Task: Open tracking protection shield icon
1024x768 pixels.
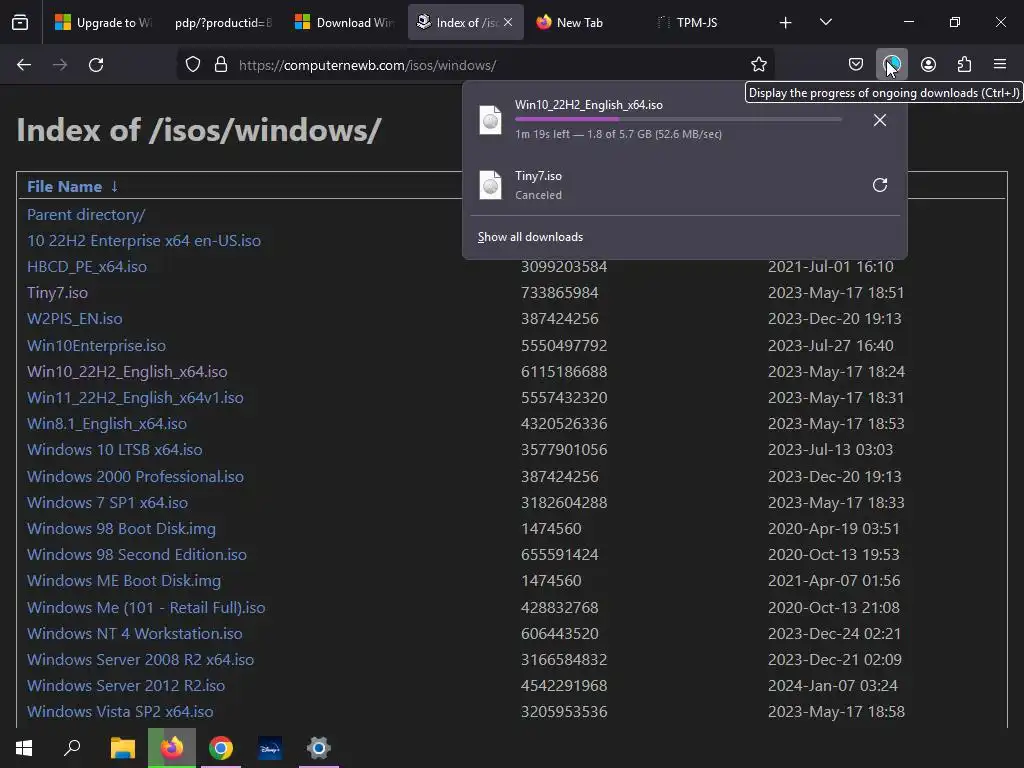Action: click(193, 65)
